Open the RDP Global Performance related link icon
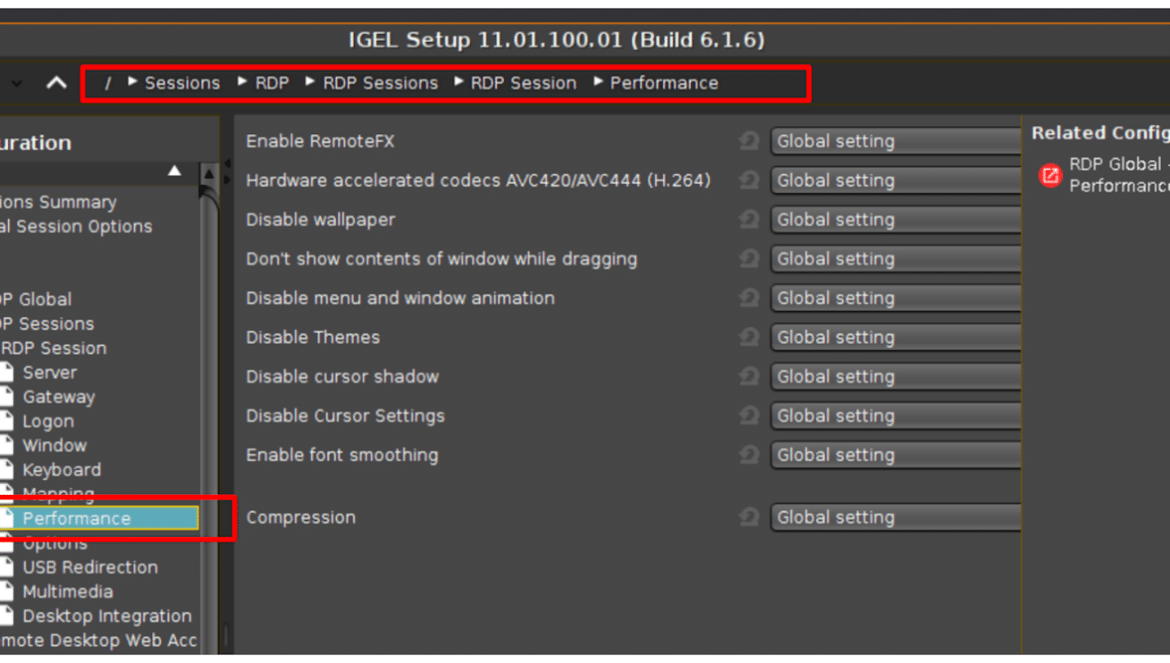The height and width of the screenshot is (663, 1170). tap(1050, 175)
